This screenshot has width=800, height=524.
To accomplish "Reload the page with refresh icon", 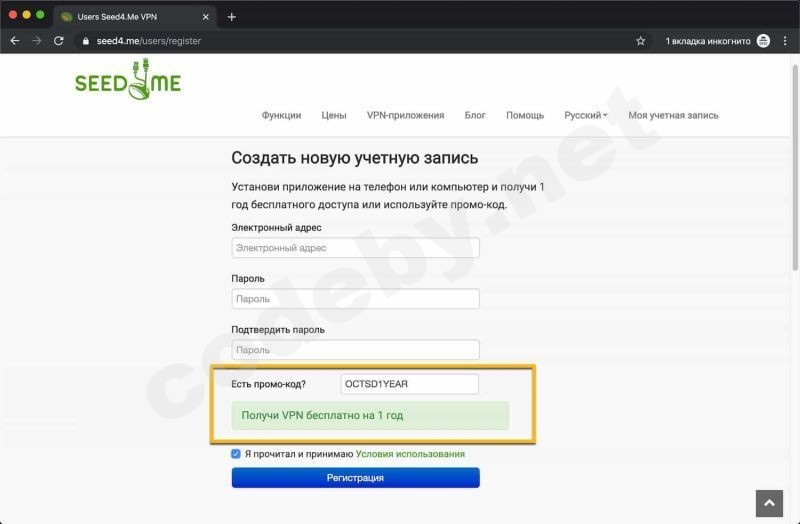I will click(59, 41).
